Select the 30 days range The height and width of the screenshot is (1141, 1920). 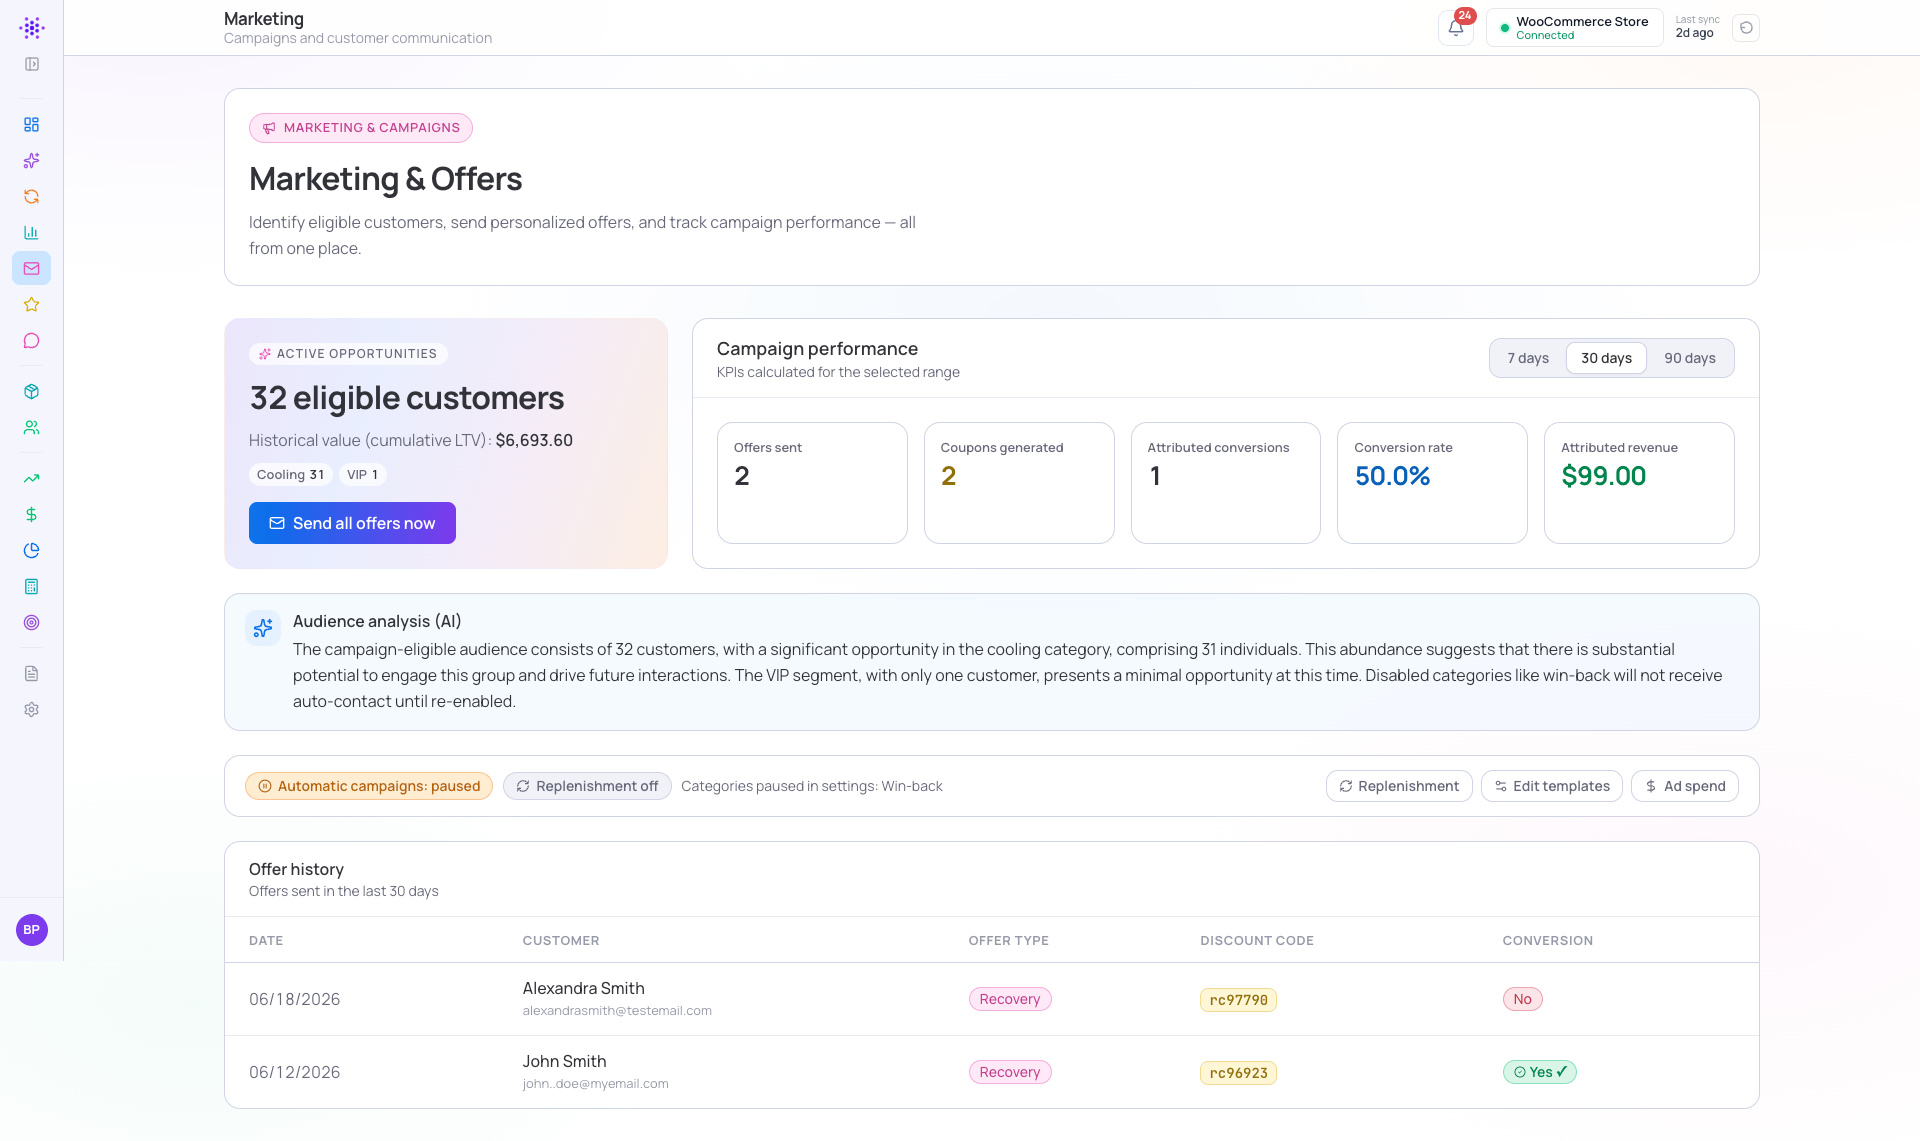pos(1606,358)
